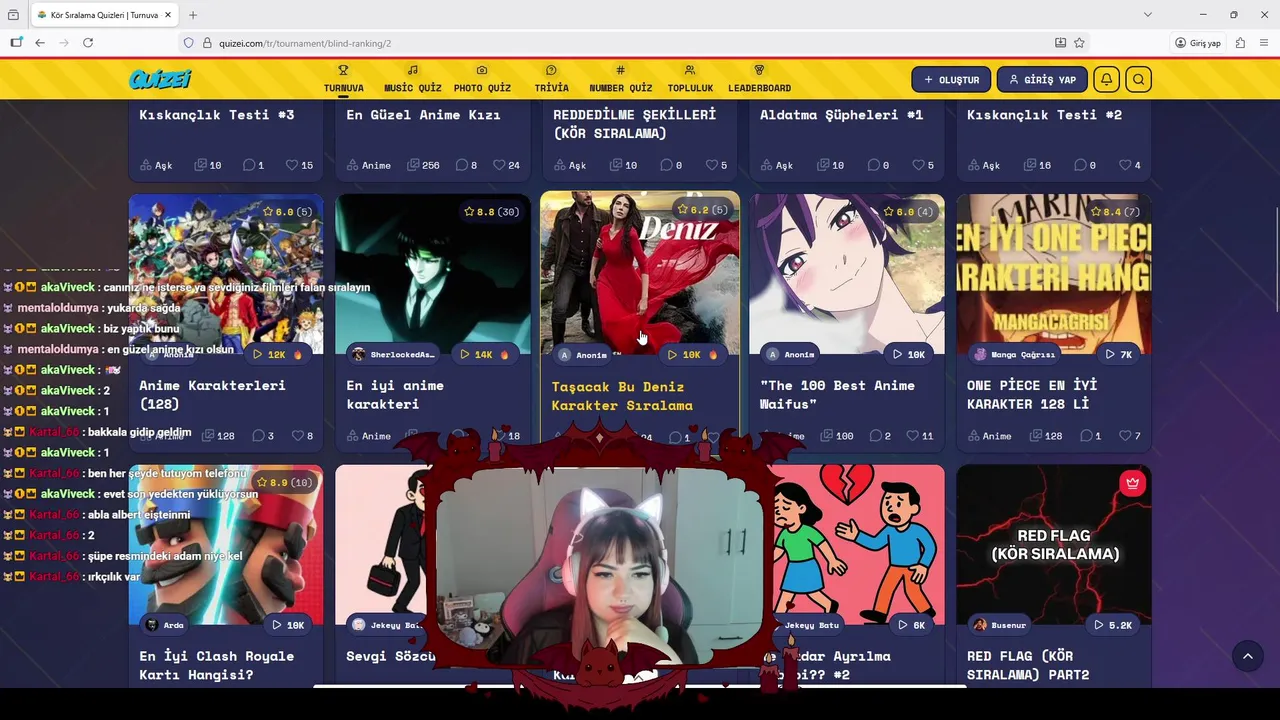The image size is (1280, 720).
Task: Click SherlockedAs author avatar
Action: [358, 354]
